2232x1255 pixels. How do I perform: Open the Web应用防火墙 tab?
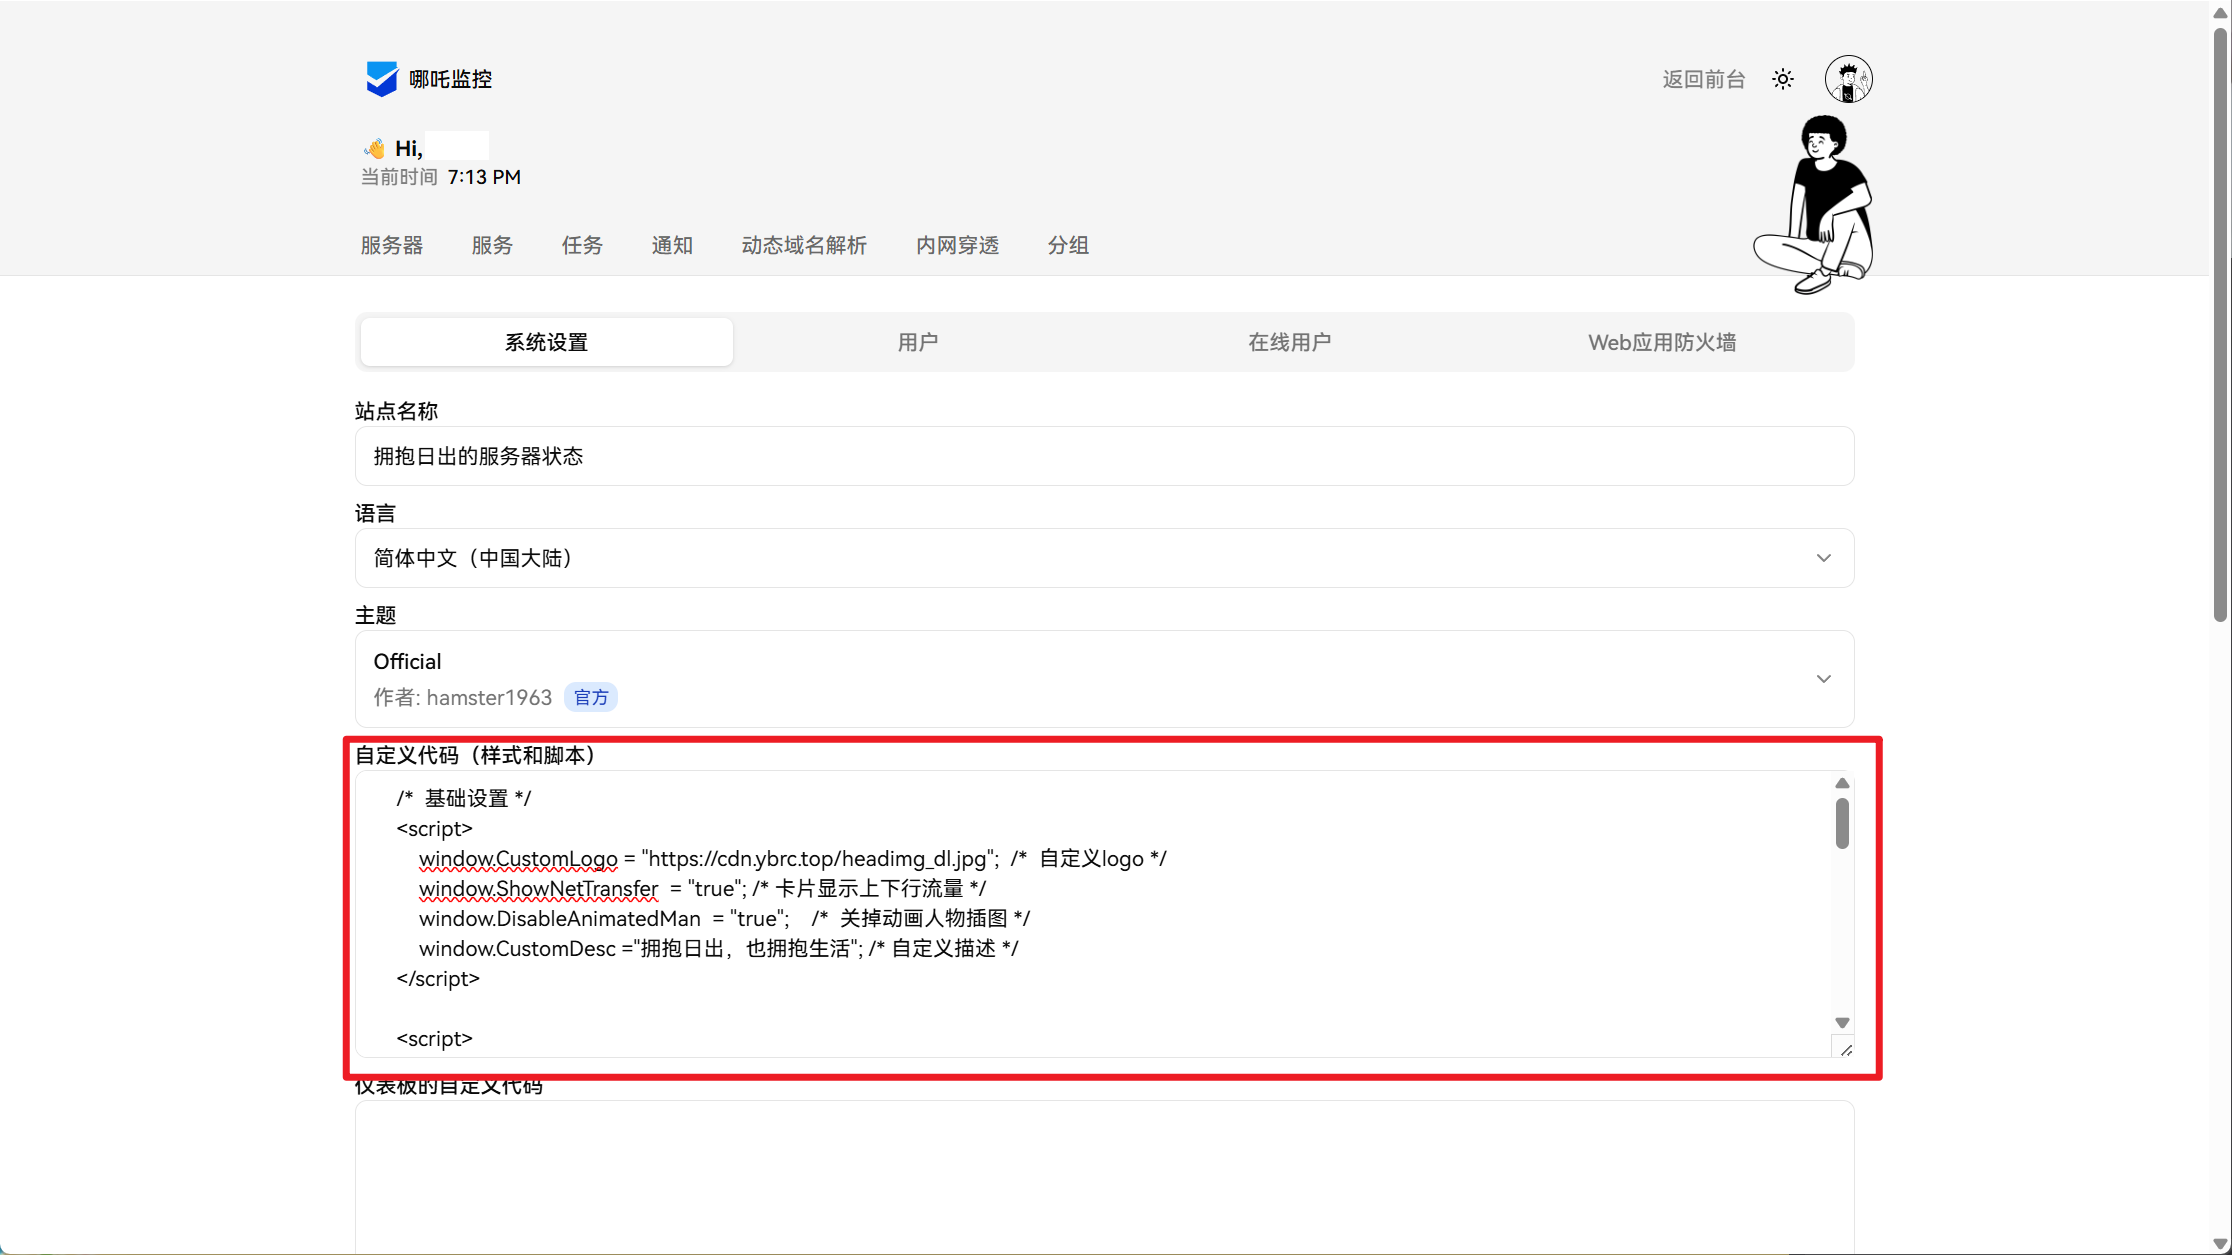pos(1661,342)
